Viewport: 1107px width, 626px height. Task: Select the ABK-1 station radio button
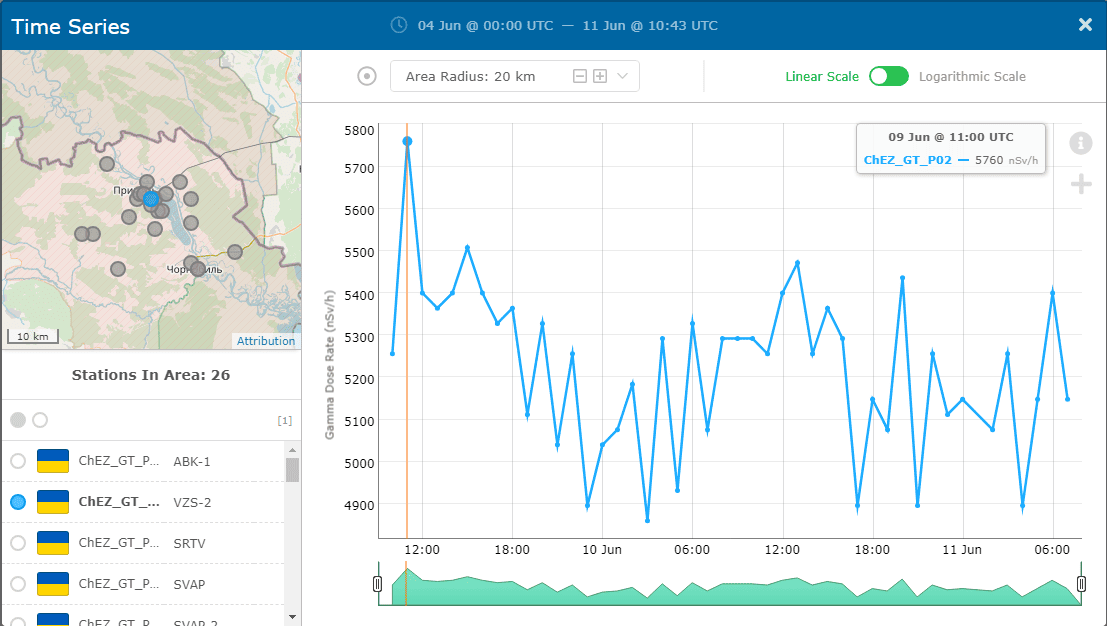pos(18,461)
